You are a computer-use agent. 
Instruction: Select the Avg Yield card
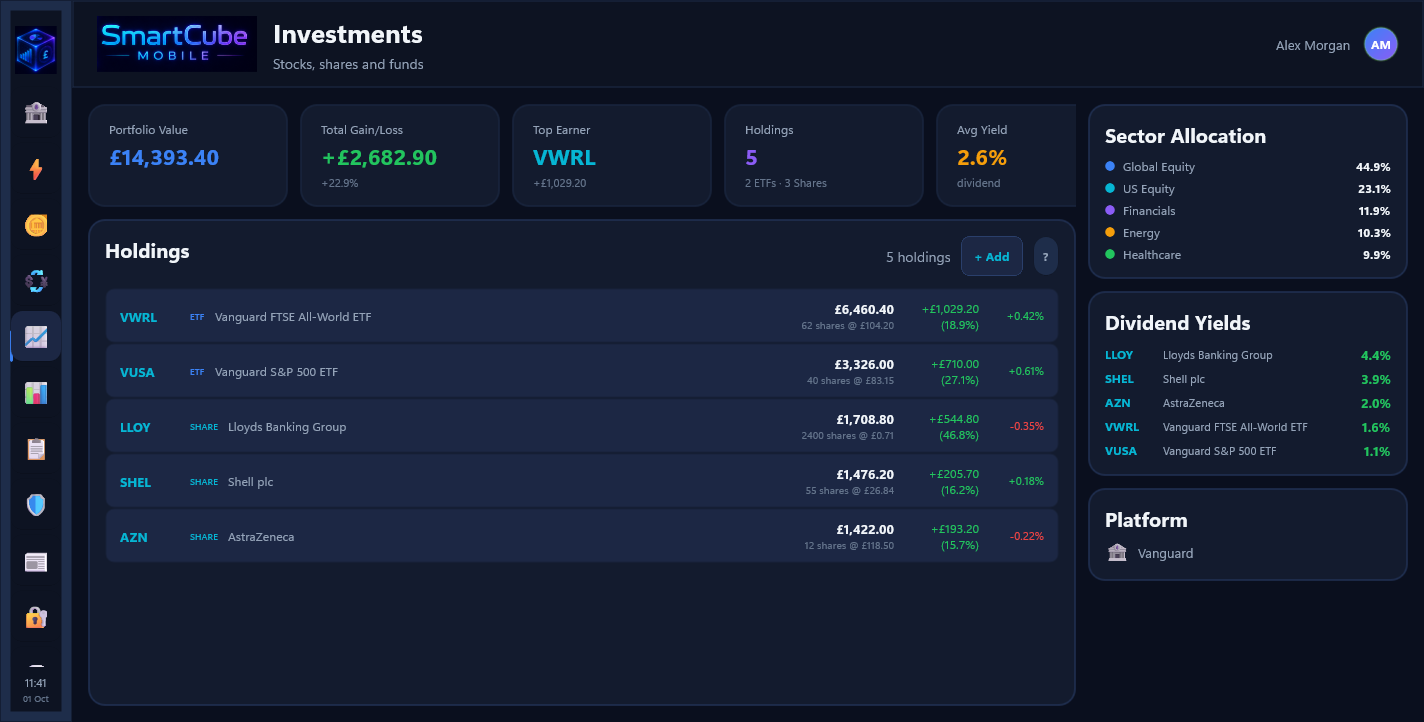point(1006,156)
